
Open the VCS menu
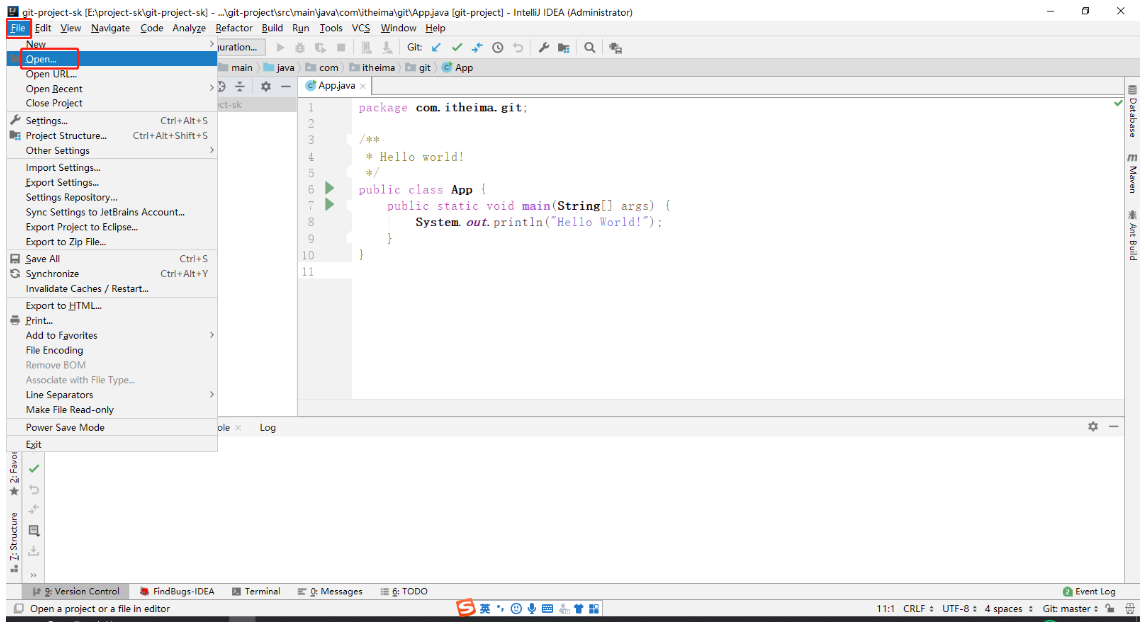[x=361, y=28]
